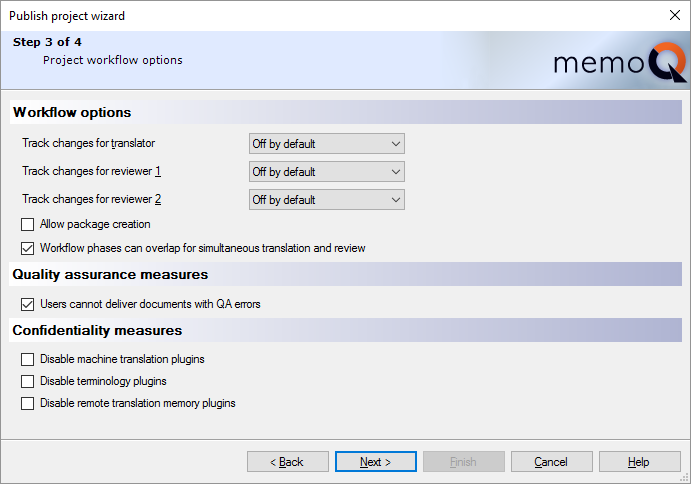Toggle Users cannot deliver documents with QA errors
The height and width of the screenshot is (484, 691).
click(x=28, y=304)
